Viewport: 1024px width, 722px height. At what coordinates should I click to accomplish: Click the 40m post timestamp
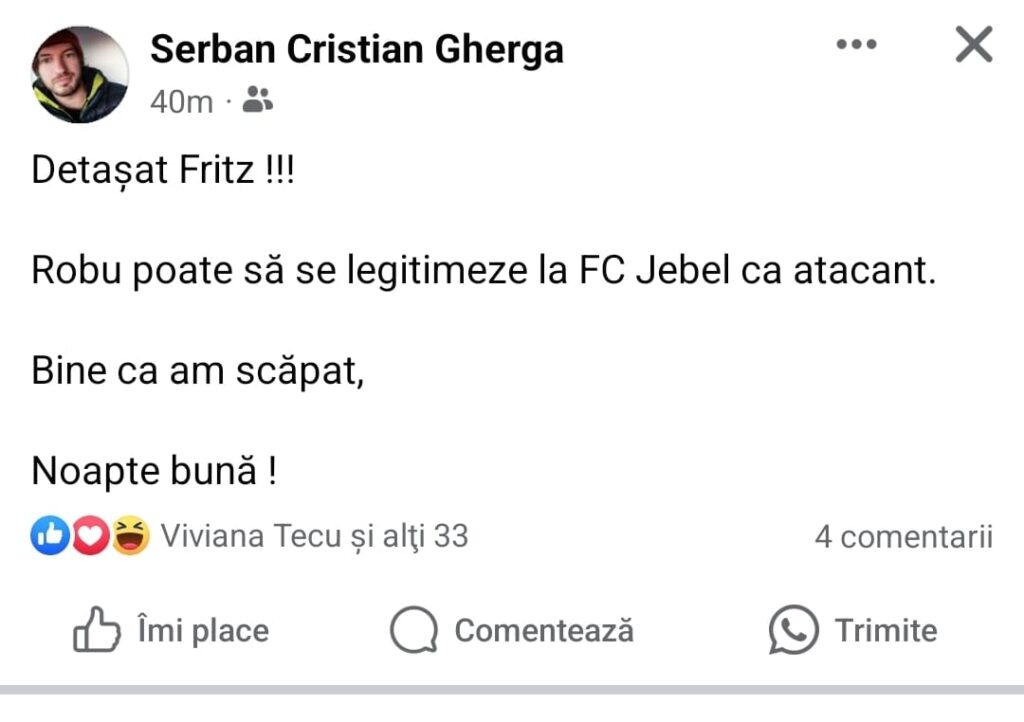pyautogui.click(x=181, y=101)
